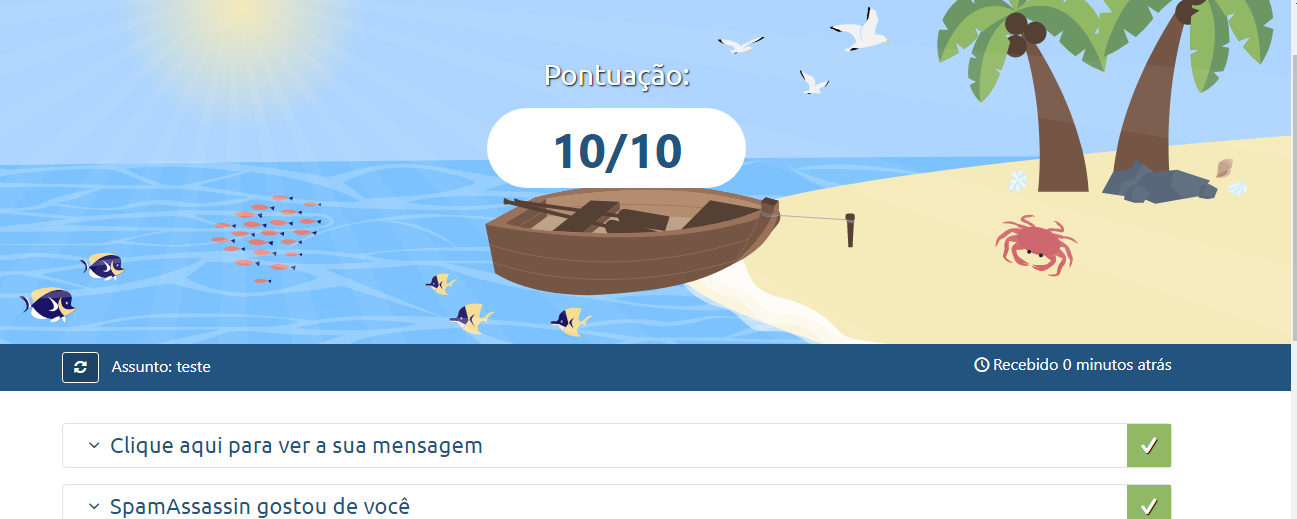The width and height of the screenshot is (1297, 519).
Task: Click the blue fish at the far left
Action: 48,304
